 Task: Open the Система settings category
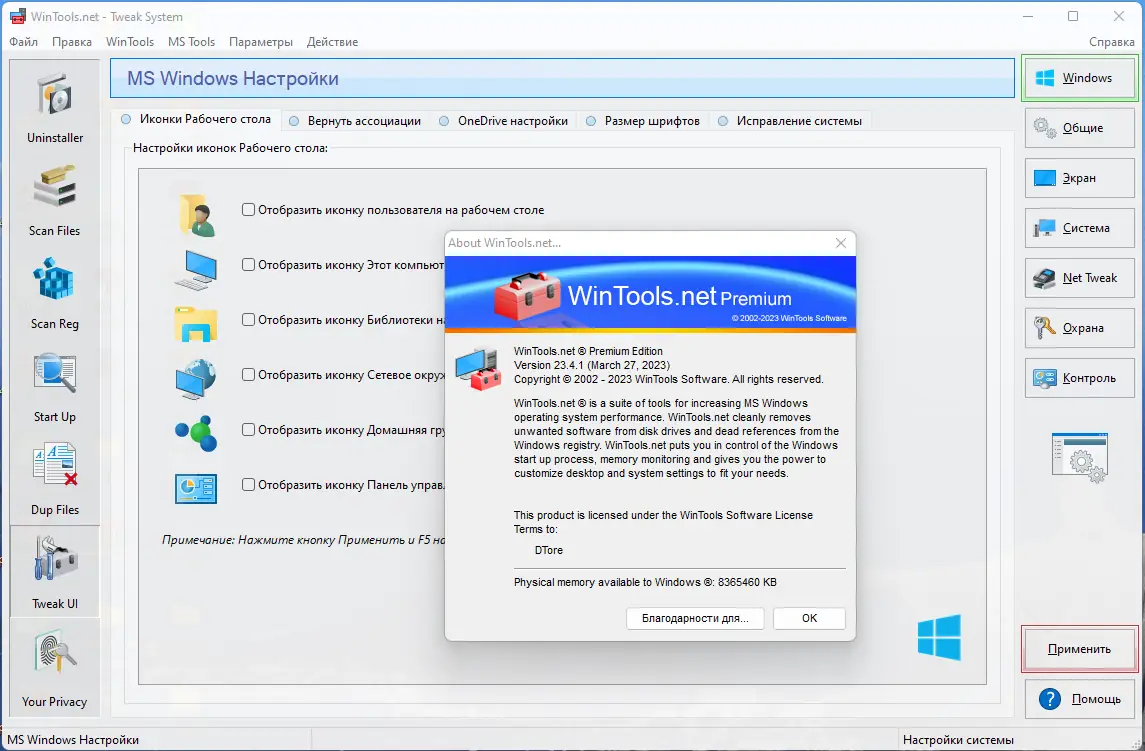click(x=1079, y=228)
